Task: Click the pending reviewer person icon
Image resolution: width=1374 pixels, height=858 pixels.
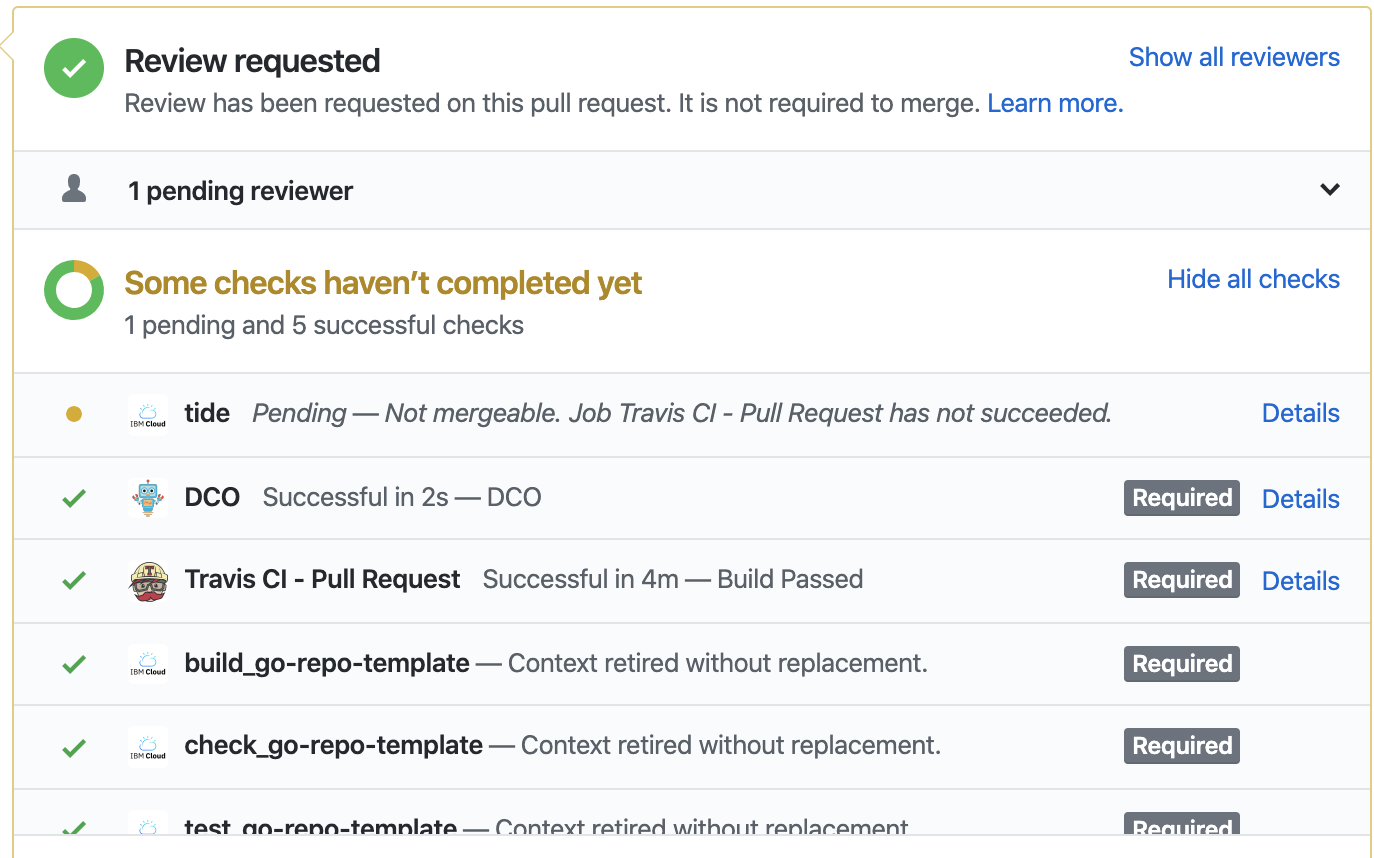Action: [74, 189]
